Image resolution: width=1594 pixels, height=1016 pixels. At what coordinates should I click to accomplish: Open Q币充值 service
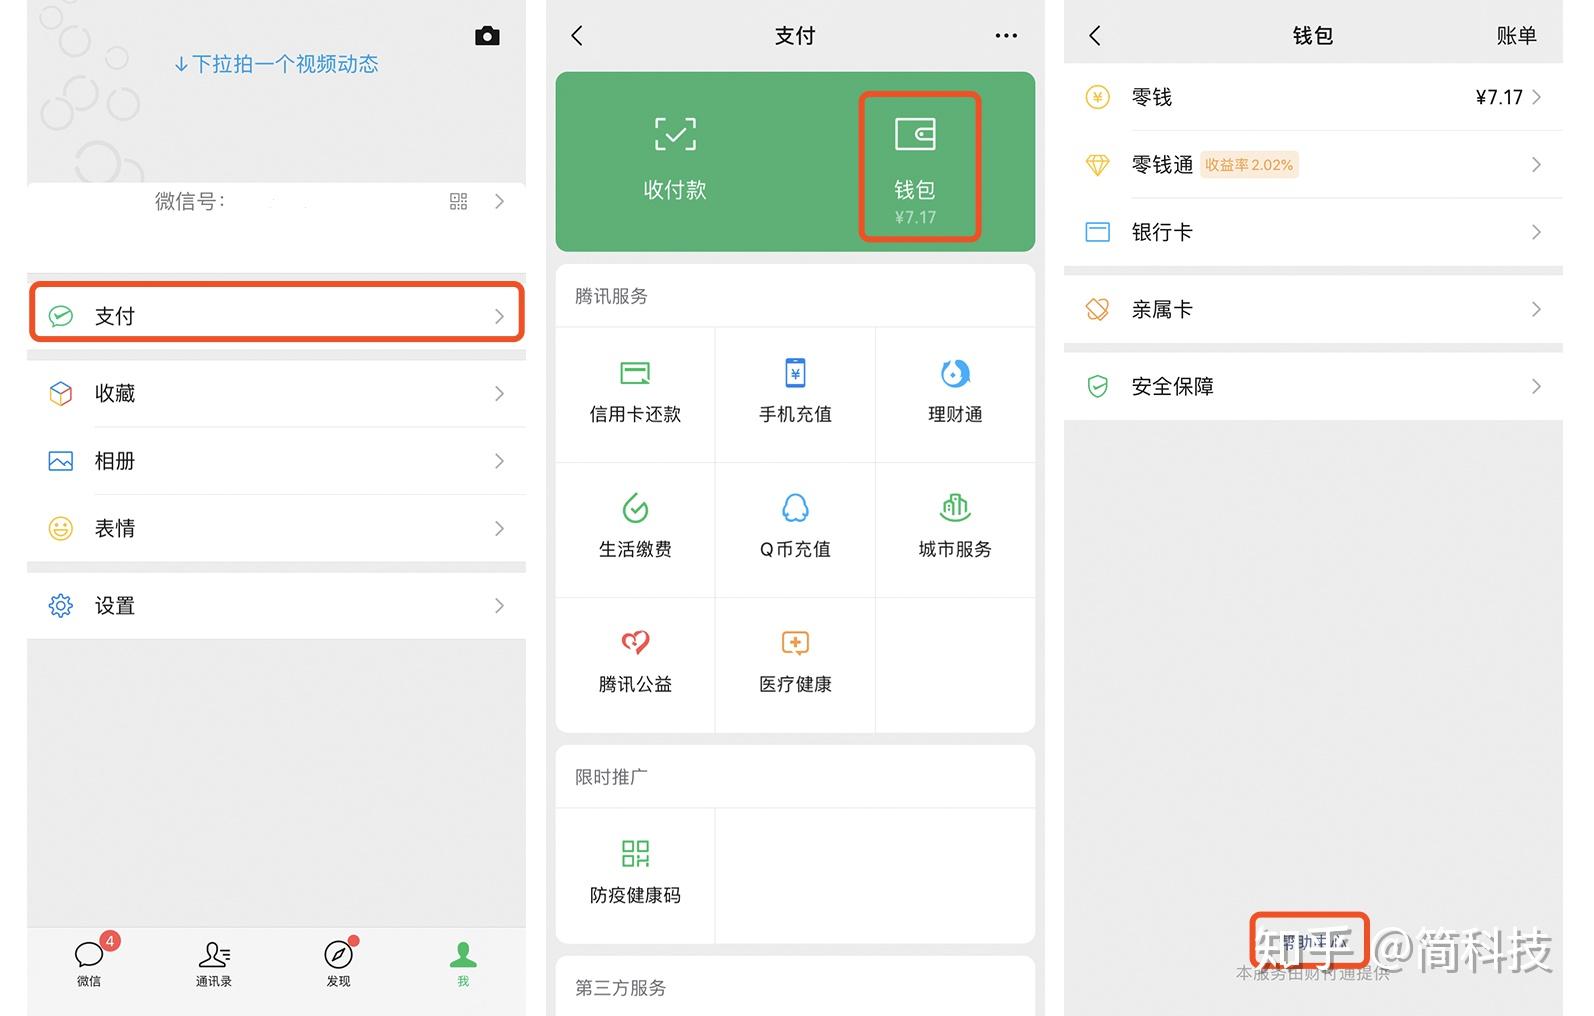click(x=795, y=529)
